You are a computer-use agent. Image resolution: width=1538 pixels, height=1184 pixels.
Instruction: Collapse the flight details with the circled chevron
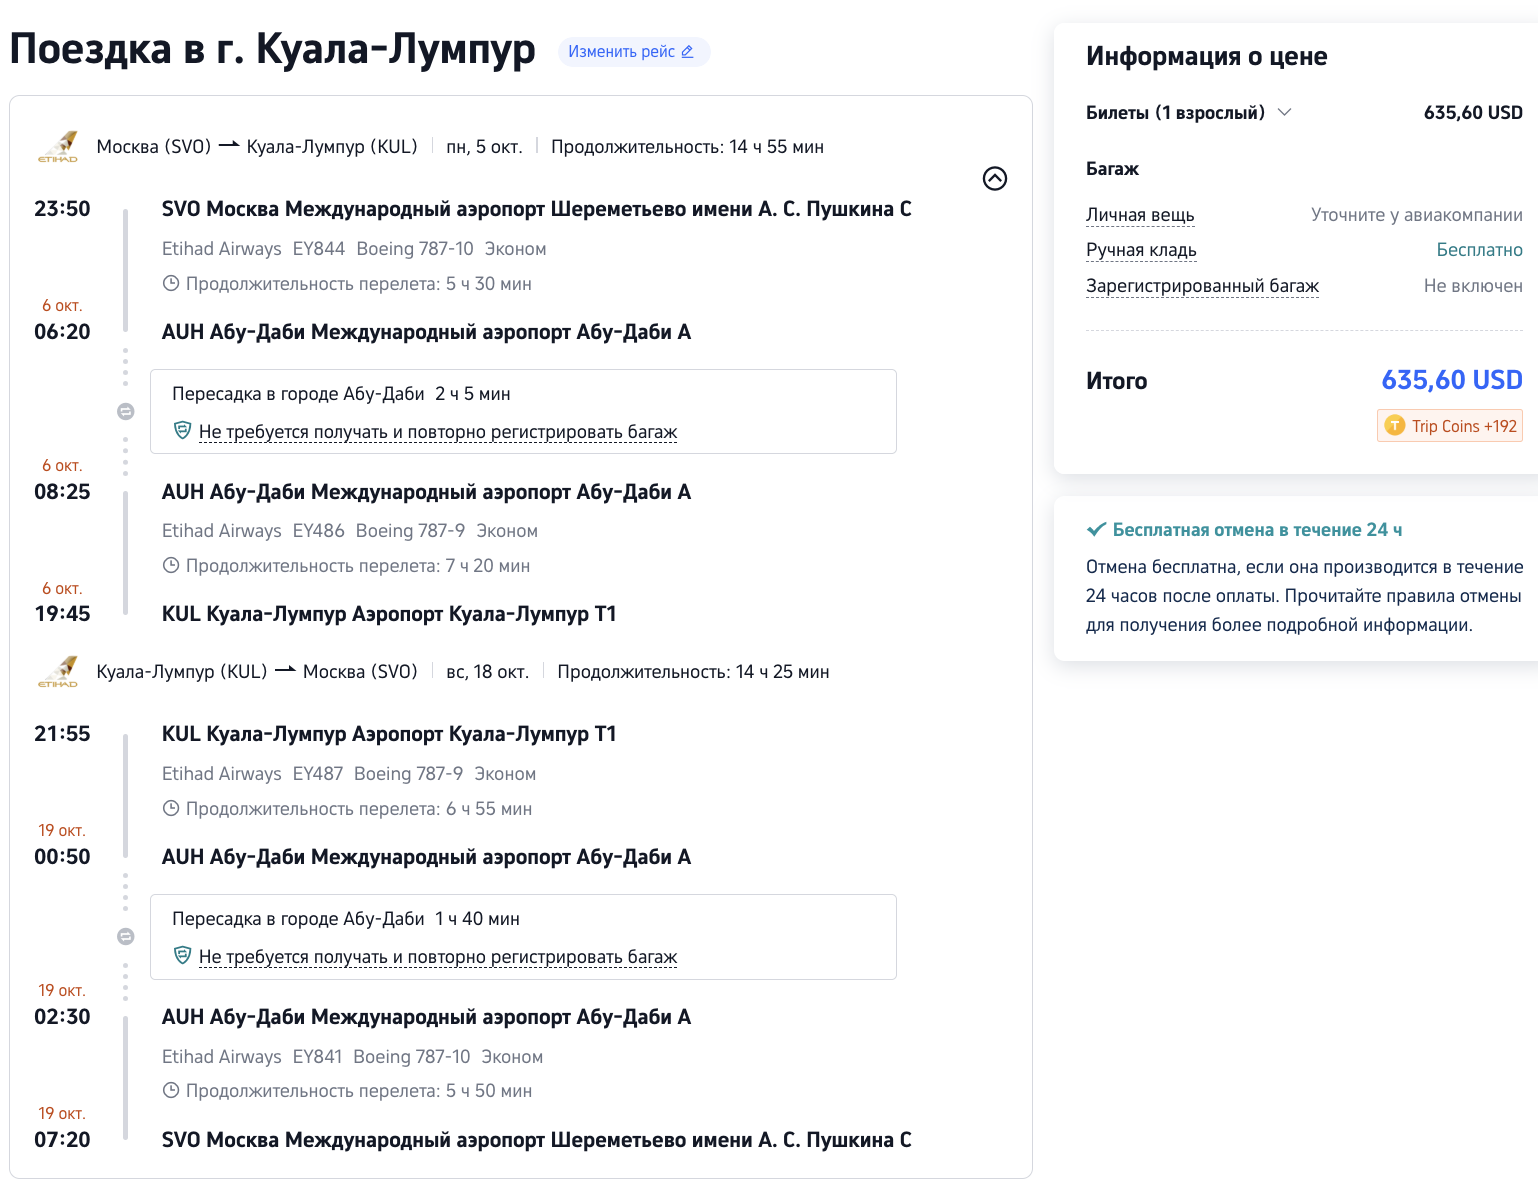pos(994,179)
